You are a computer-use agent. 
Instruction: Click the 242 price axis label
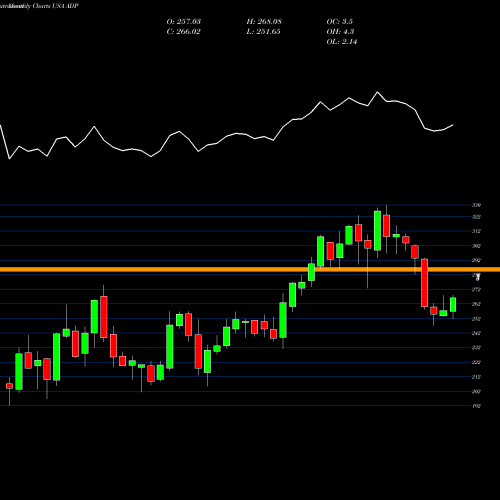tap(476, 333)
